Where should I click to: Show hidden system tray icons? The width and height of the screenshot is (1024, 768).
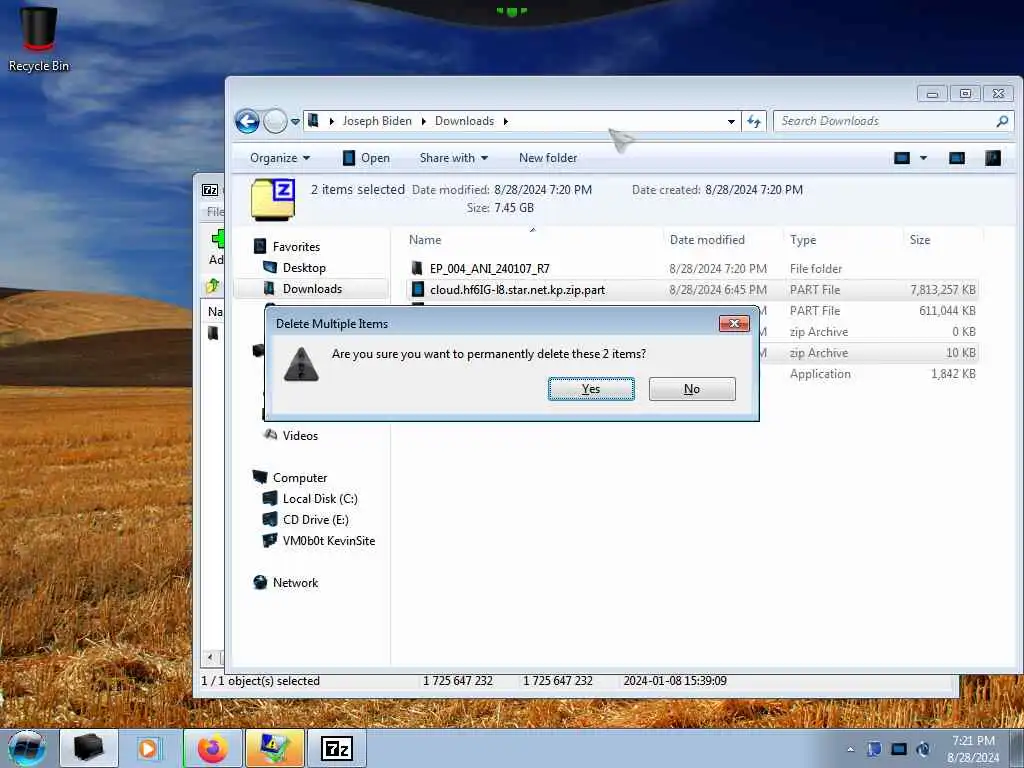click(x=850, y=750)
